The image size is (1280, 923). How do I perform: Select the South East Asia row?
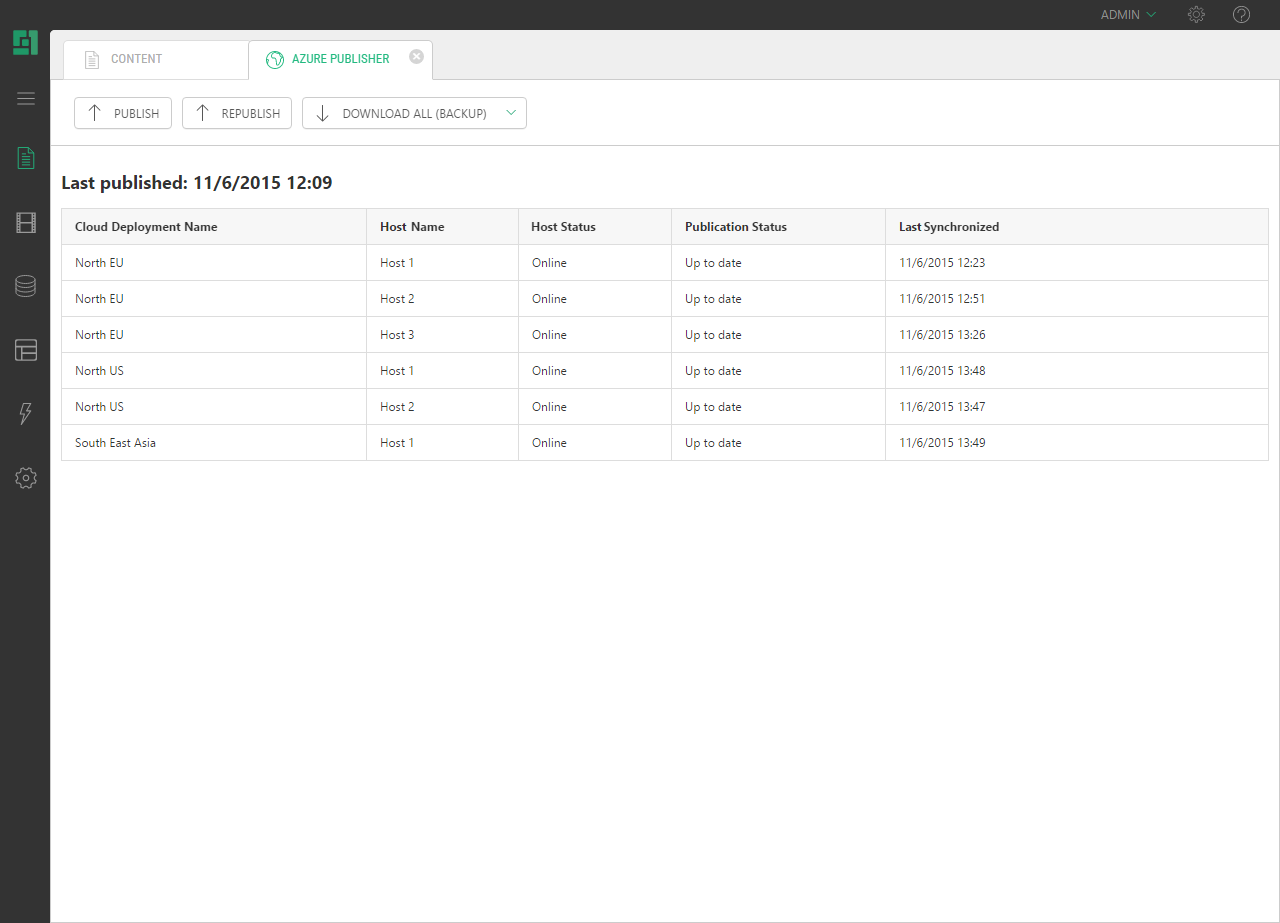point(115,443)
